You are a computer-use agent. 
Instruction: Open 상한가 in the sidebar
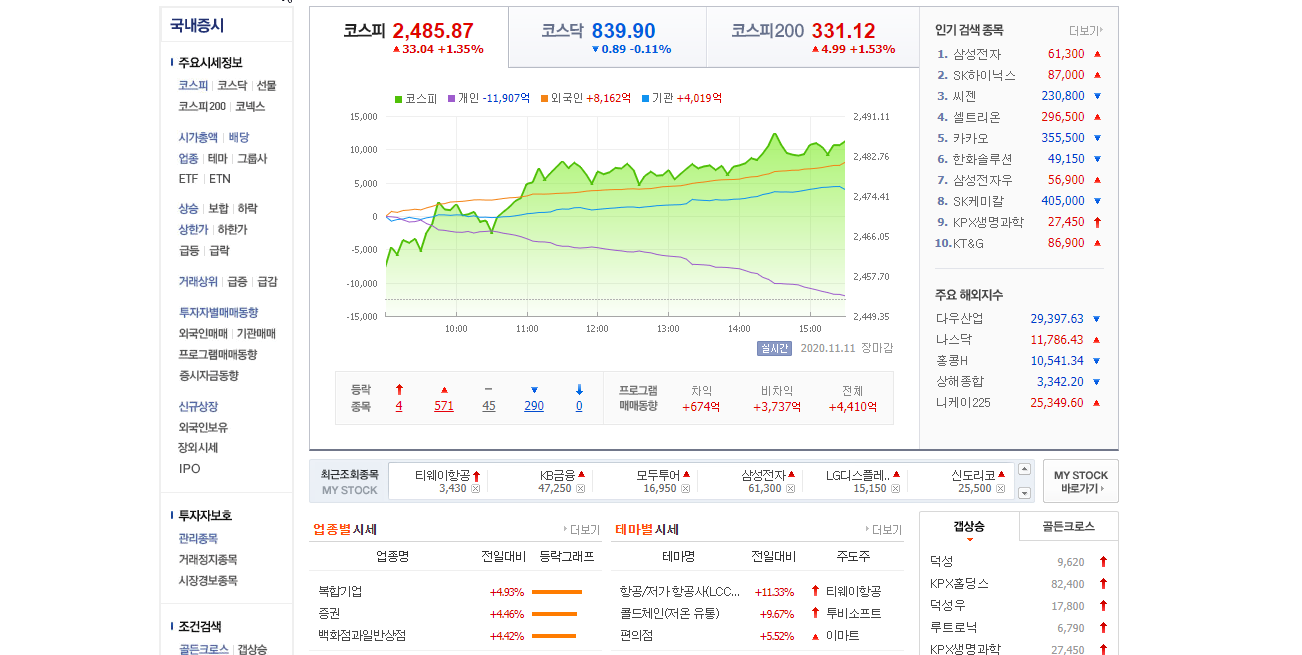click(193, 230)
